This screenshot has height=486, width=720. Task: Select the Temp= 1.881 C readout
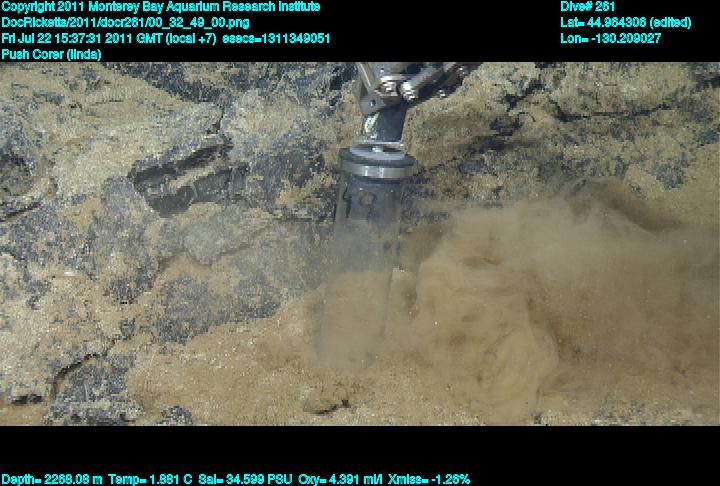click(150, 479)
